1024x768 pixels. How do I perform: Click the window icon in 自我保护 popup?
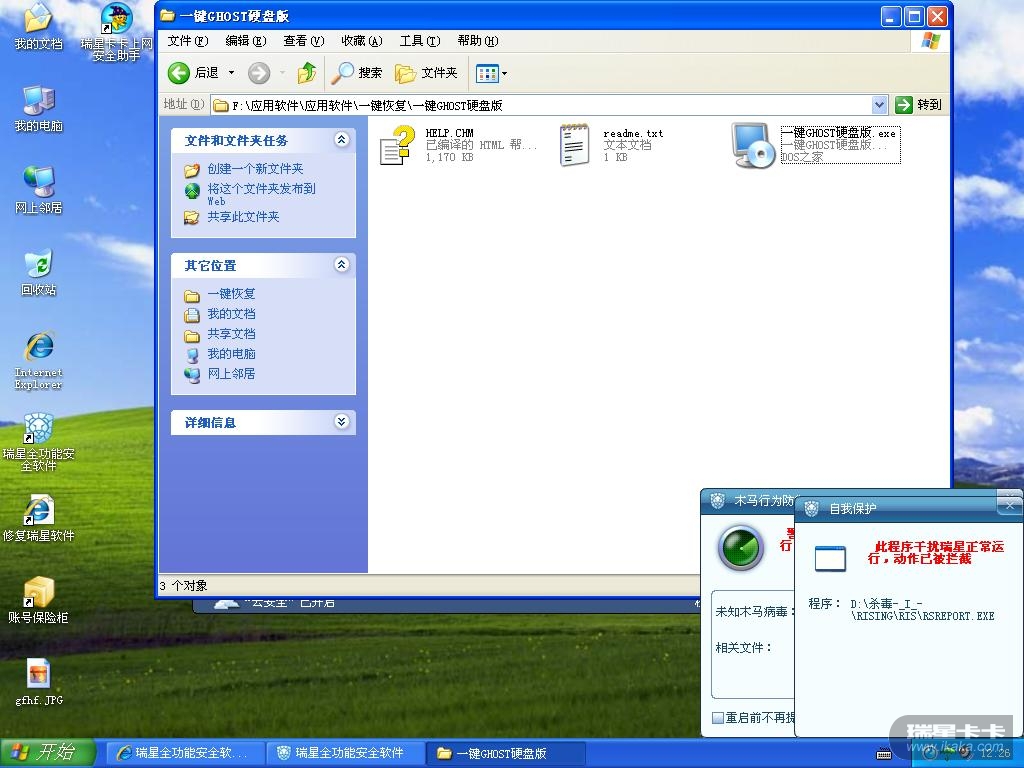point(830,558)
